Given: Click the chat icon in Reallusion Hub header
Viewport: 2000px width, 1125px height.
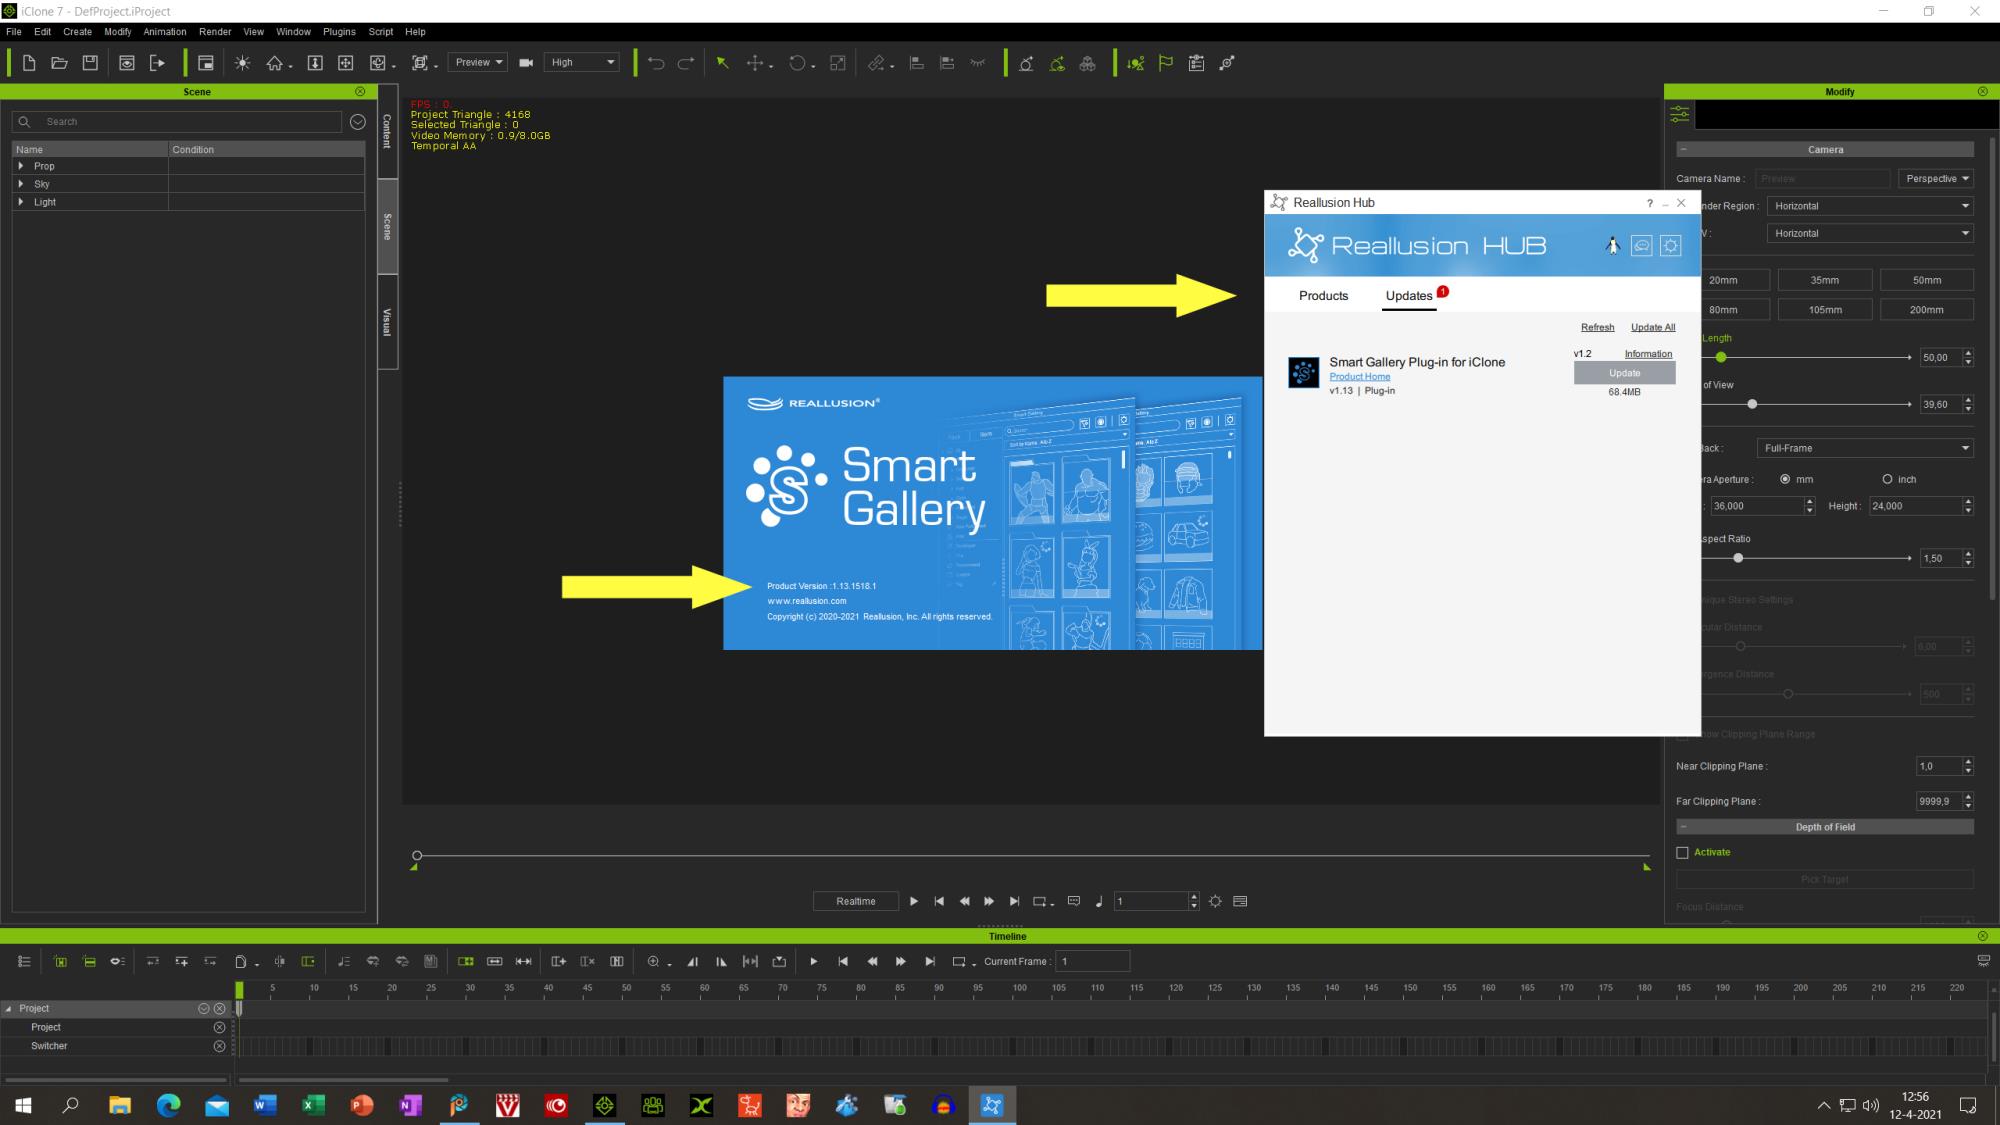Looking at the screenshot, I should pyautogui.click(x=1641, y=245).
